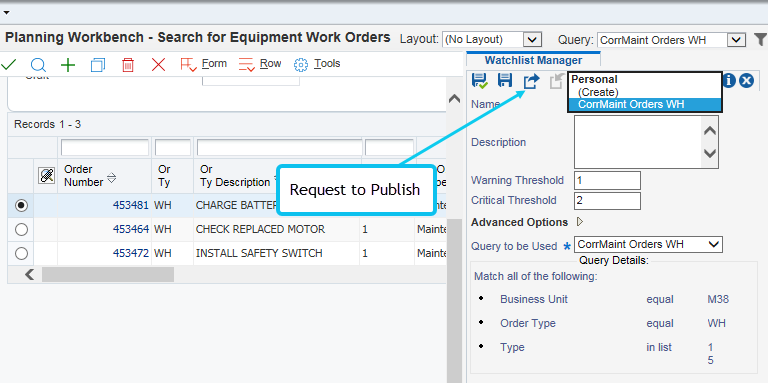
Task: Click the horizontal grid scrollbar thumb
Action: click(x=108, y=274)
